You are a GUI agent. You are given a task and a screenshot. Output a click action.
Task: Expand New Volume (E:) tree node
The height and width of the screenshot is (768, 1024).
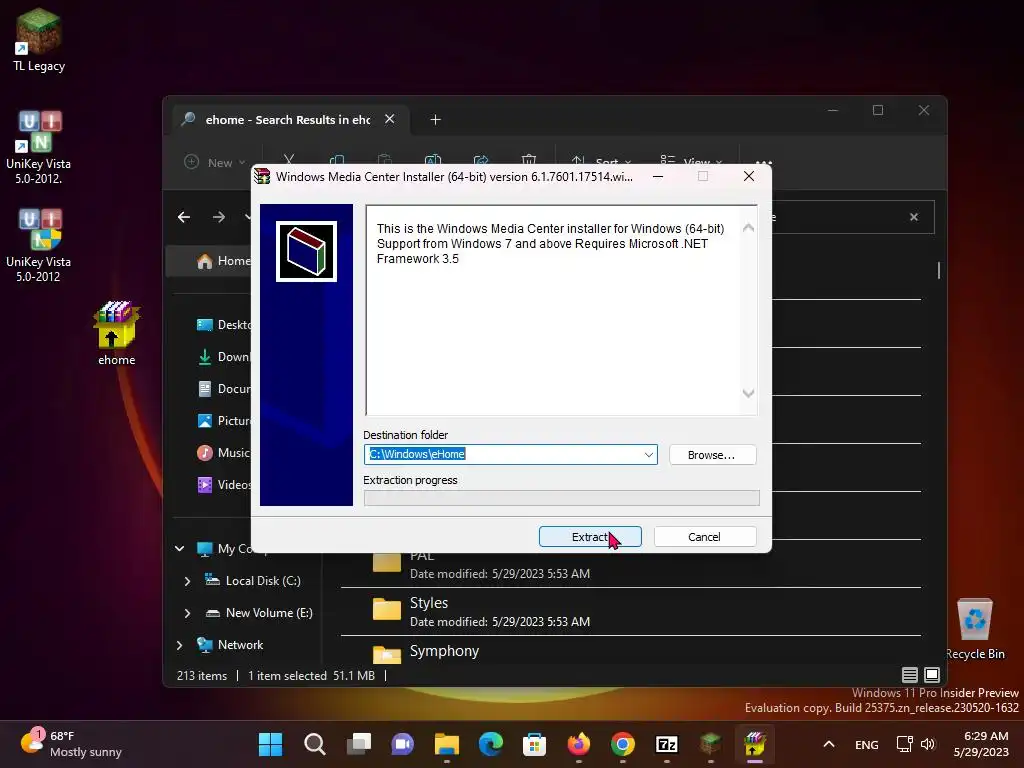coord(187,613)
